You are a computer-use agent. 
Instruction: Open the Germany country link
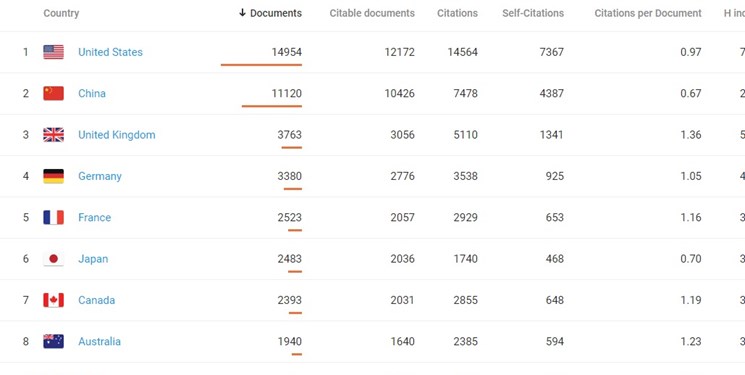[100, 176]
